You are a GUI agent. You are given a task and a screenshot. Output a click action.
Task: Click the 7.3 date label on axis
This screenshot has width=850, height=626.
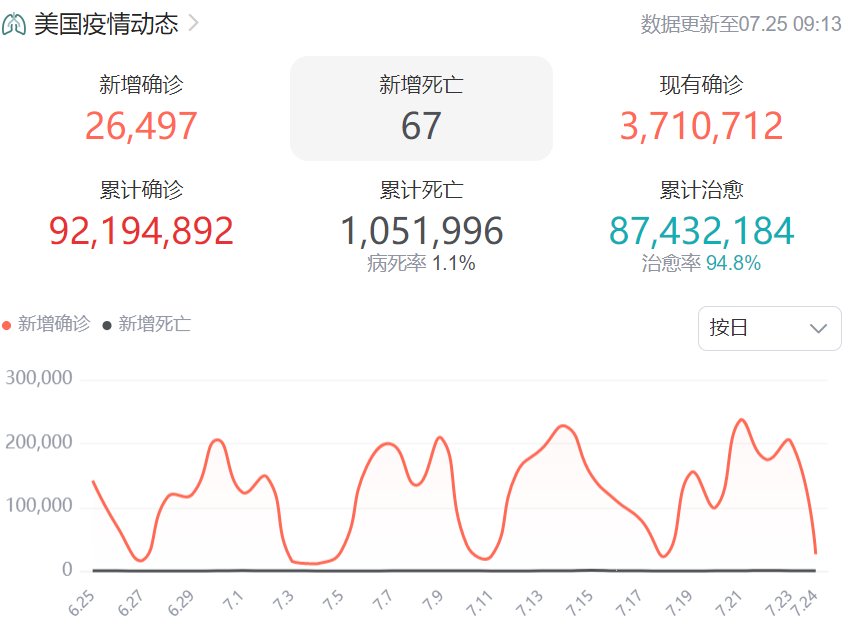tap(284, 601)
